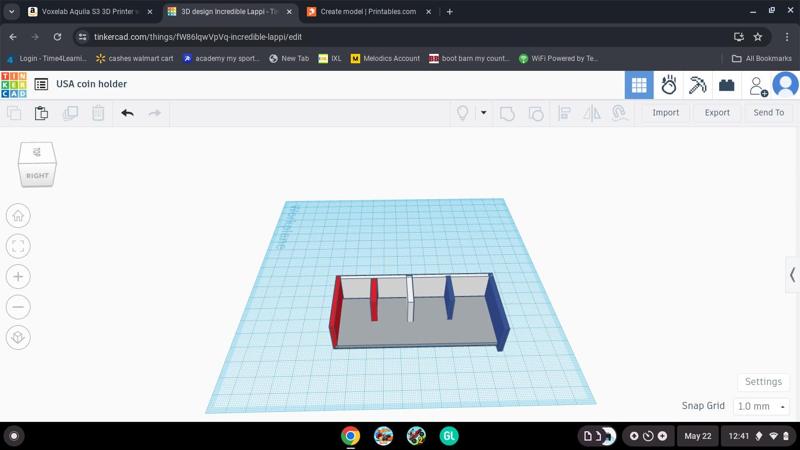Open the All Bookmarks folder
Screen dimensions: 800x450
coord(762,59)
